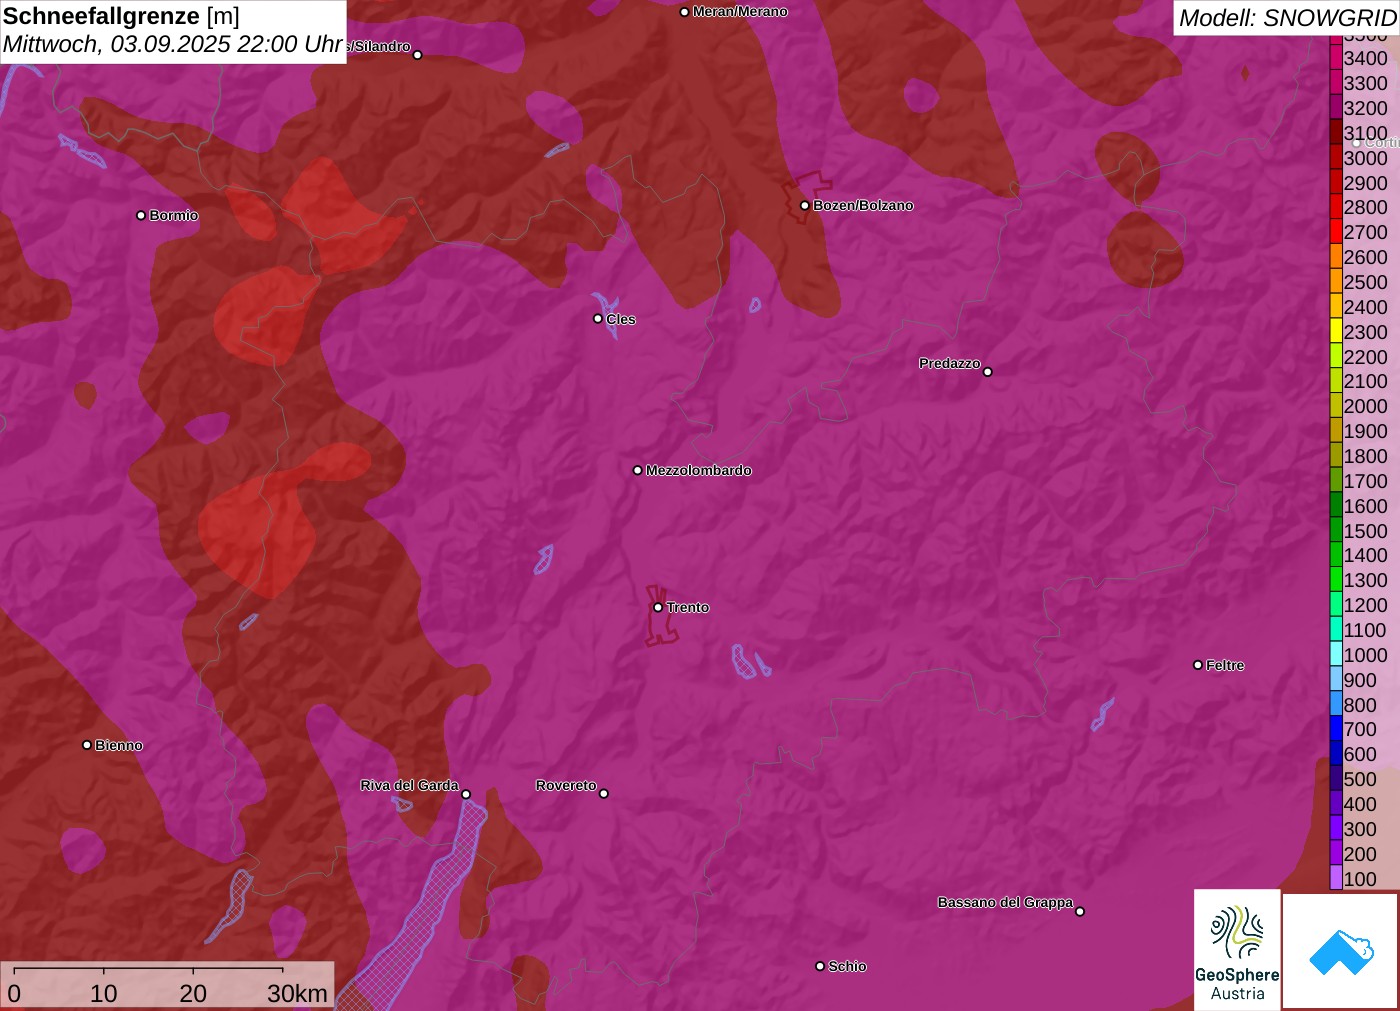1400x1011 pixels.
Task: Click the red 2700 legend color swatch
Action: [x=1336, y=232]
